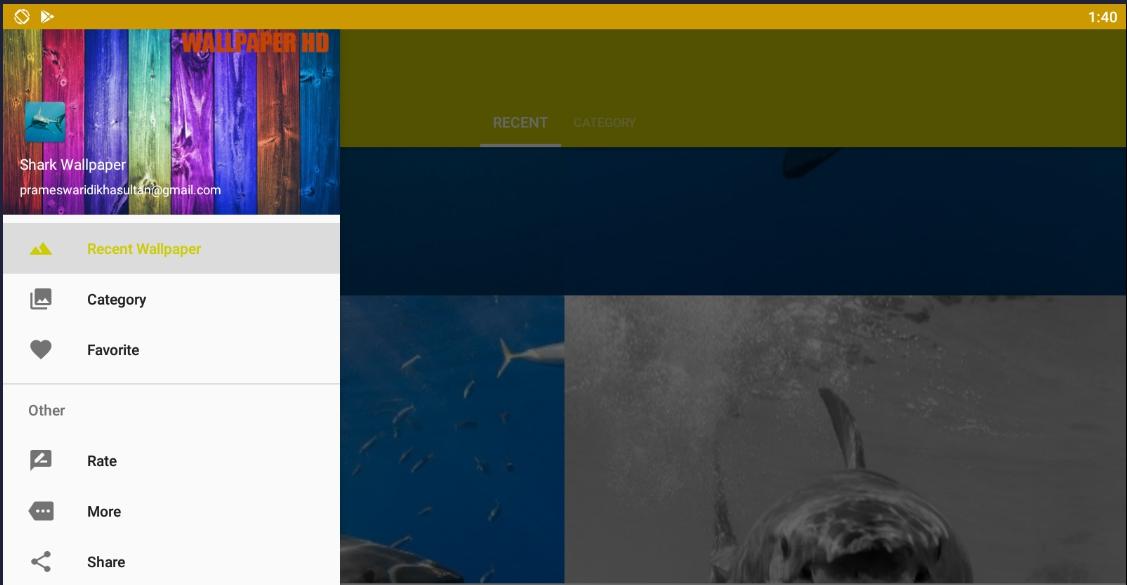This screenshot has width=1127, height=585.
Task: Open Recent Wallpaper menu item
Action: pos(171,249)
